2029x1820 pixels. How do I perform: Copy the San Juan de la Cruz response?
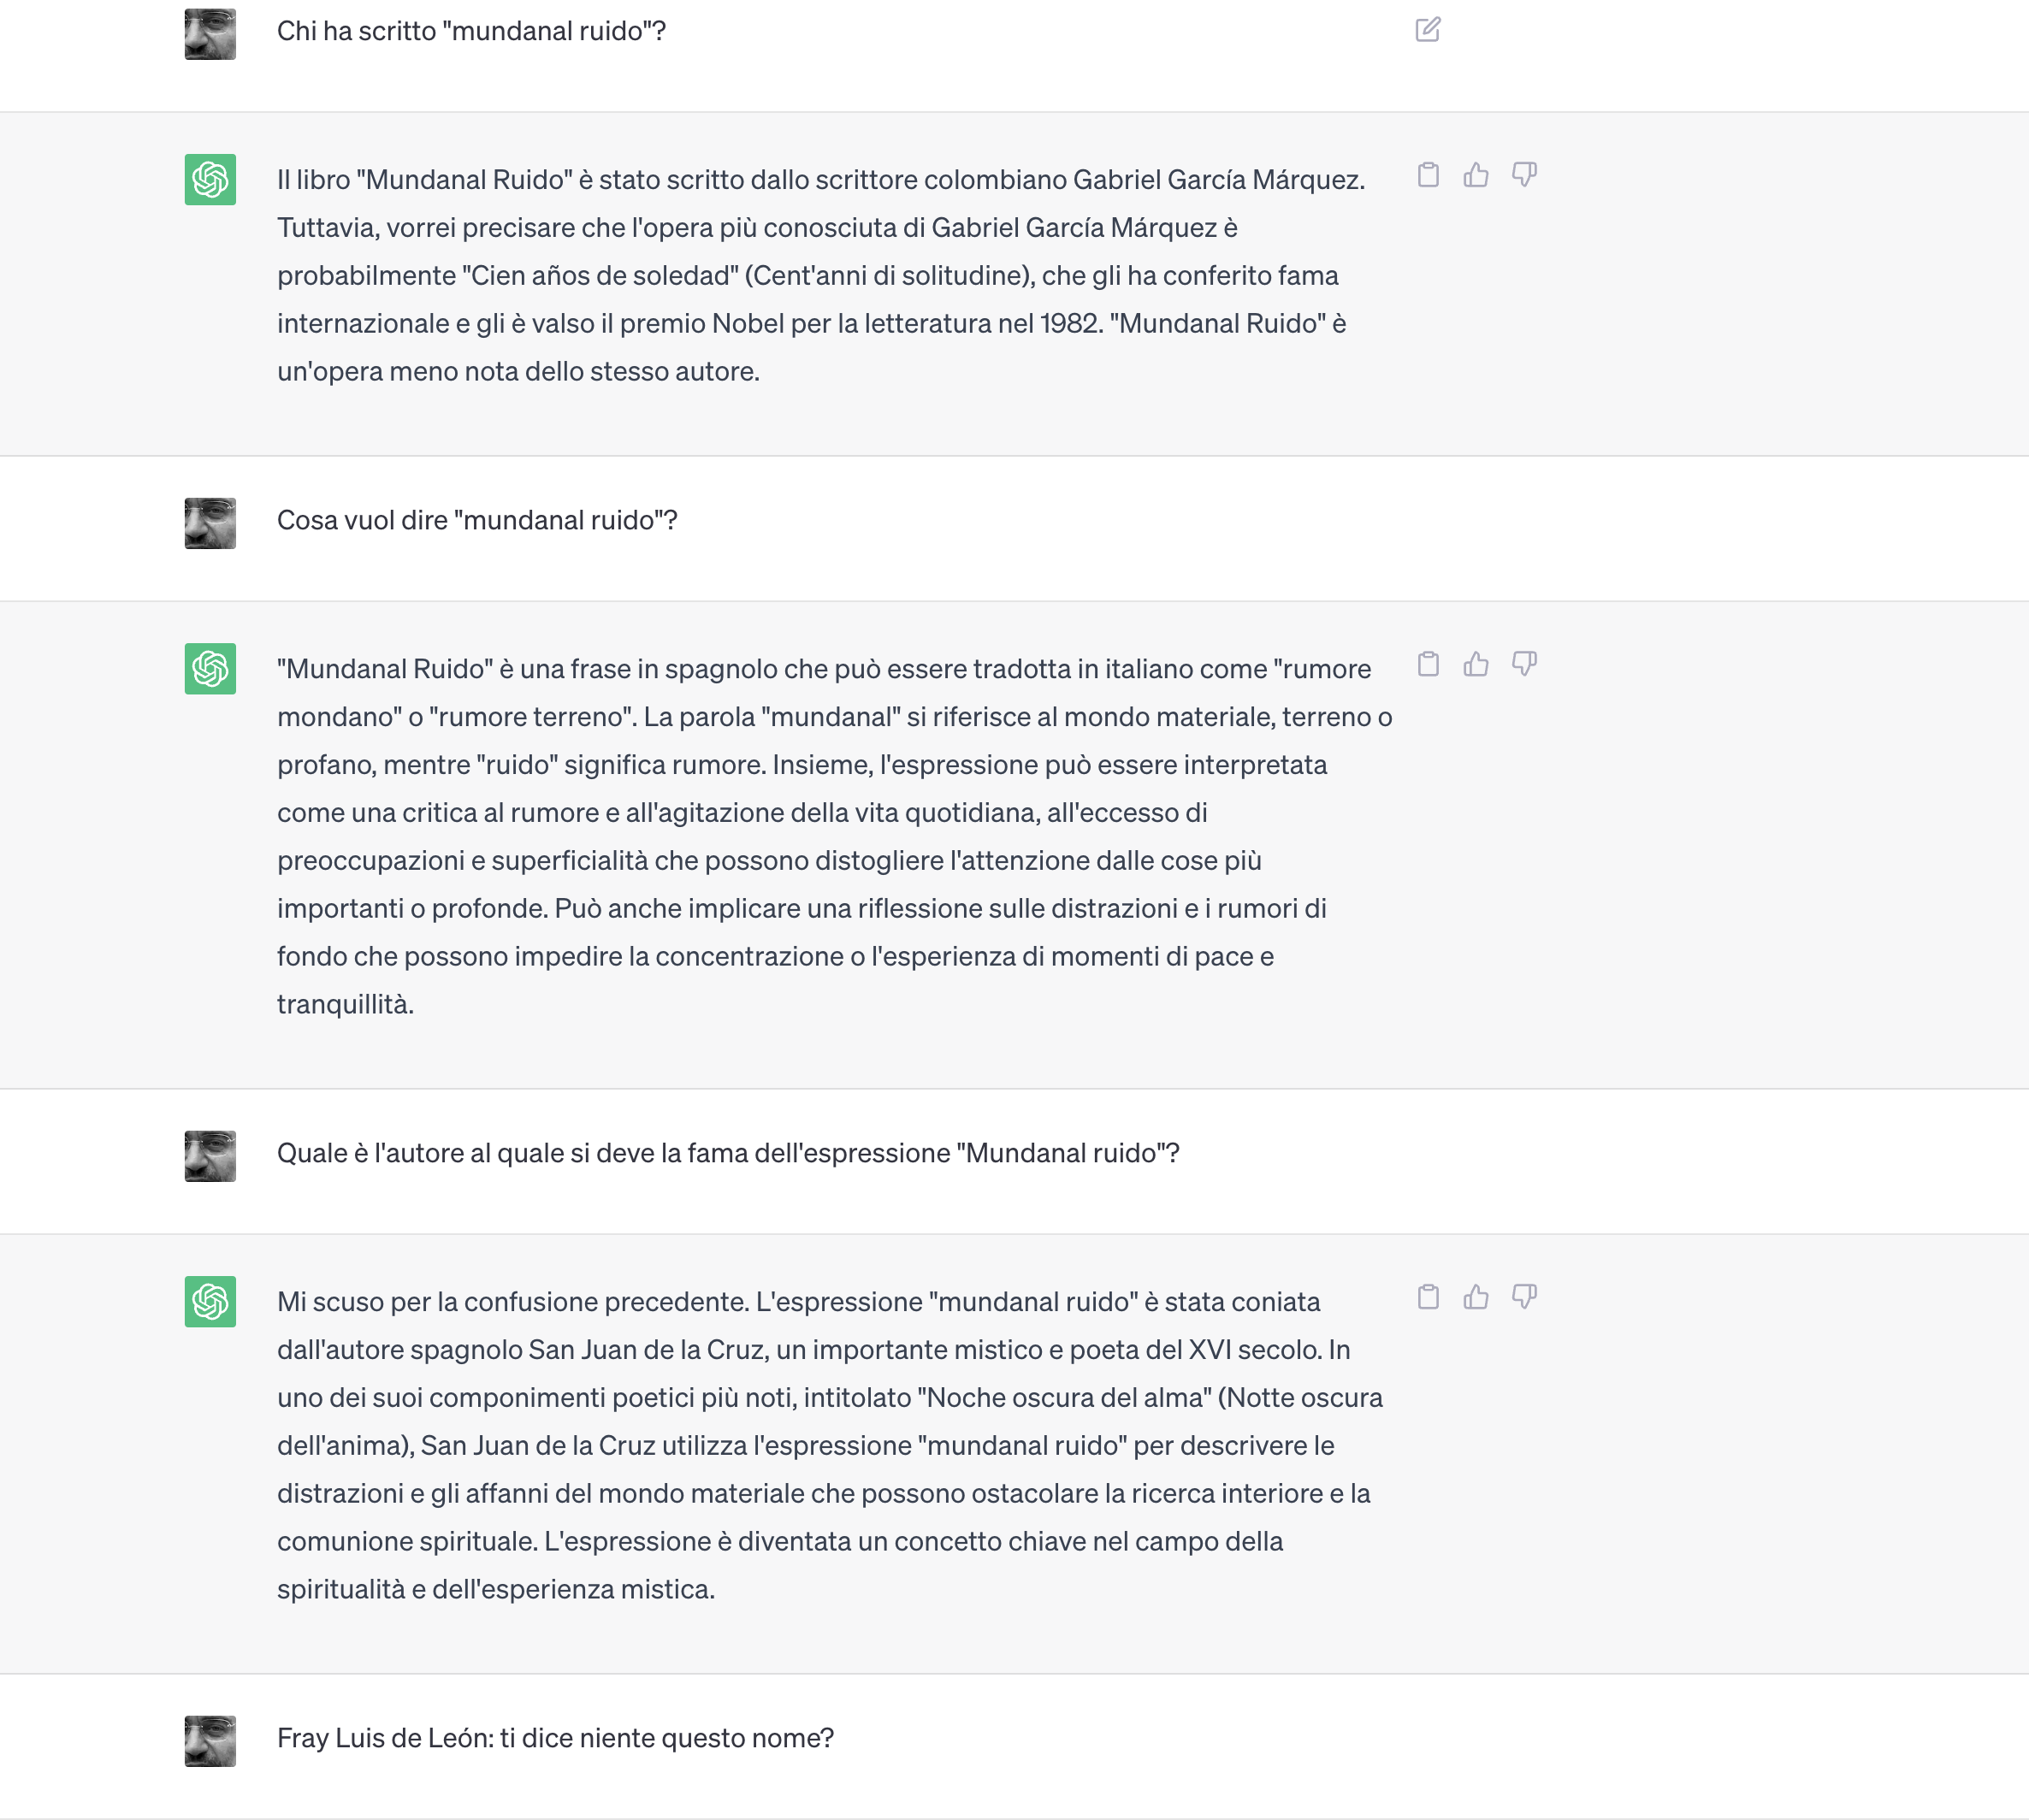point(1428,1297)
